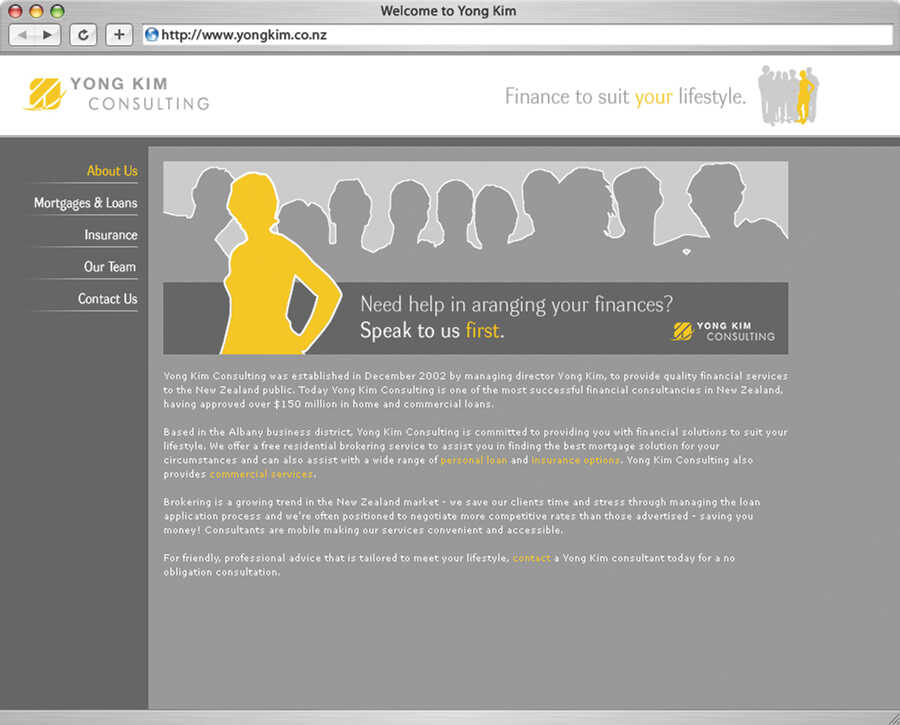Click the 'Finance to suit your lifestyle.' tagline

pos(625,97)
